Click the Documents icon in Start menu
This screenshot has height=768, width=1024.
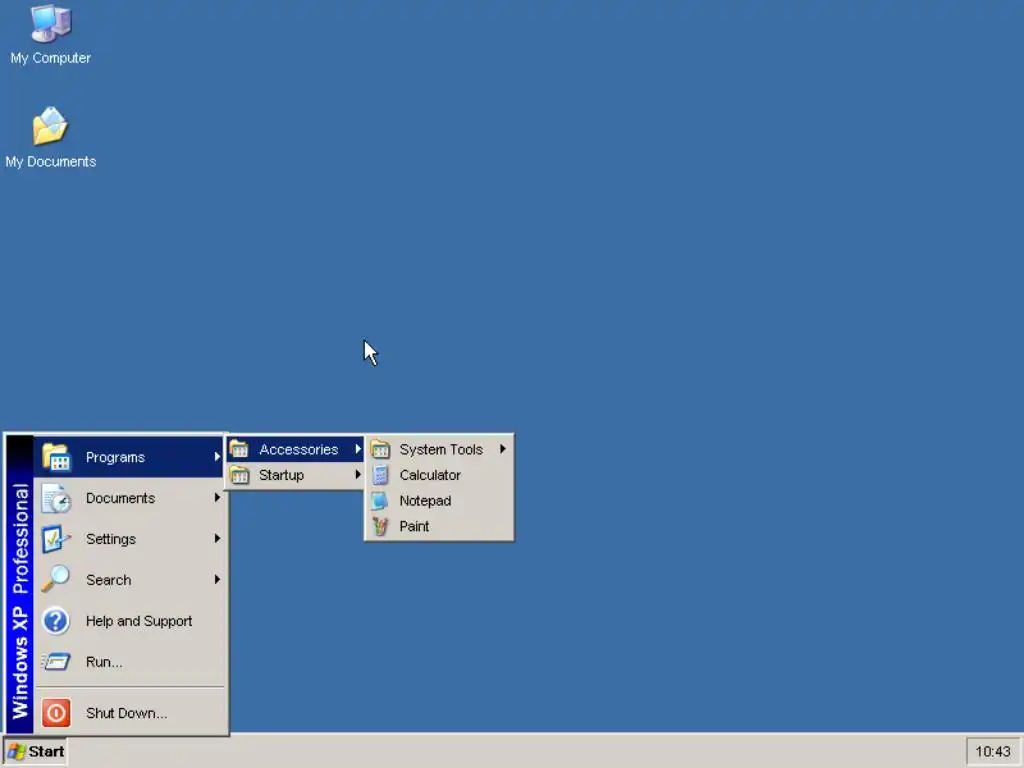tap(56, 498)
